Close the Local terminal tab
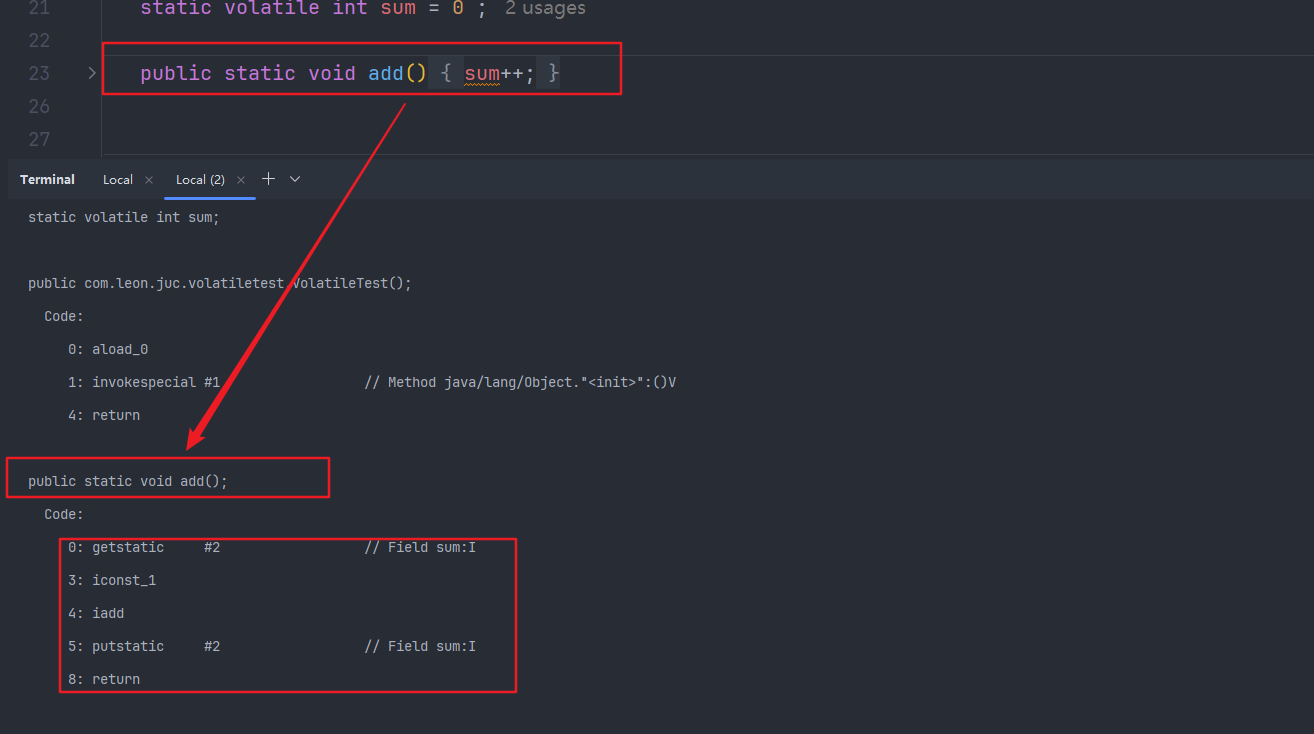Screen dimensions: 1314x734 click(x=149, y=180)
